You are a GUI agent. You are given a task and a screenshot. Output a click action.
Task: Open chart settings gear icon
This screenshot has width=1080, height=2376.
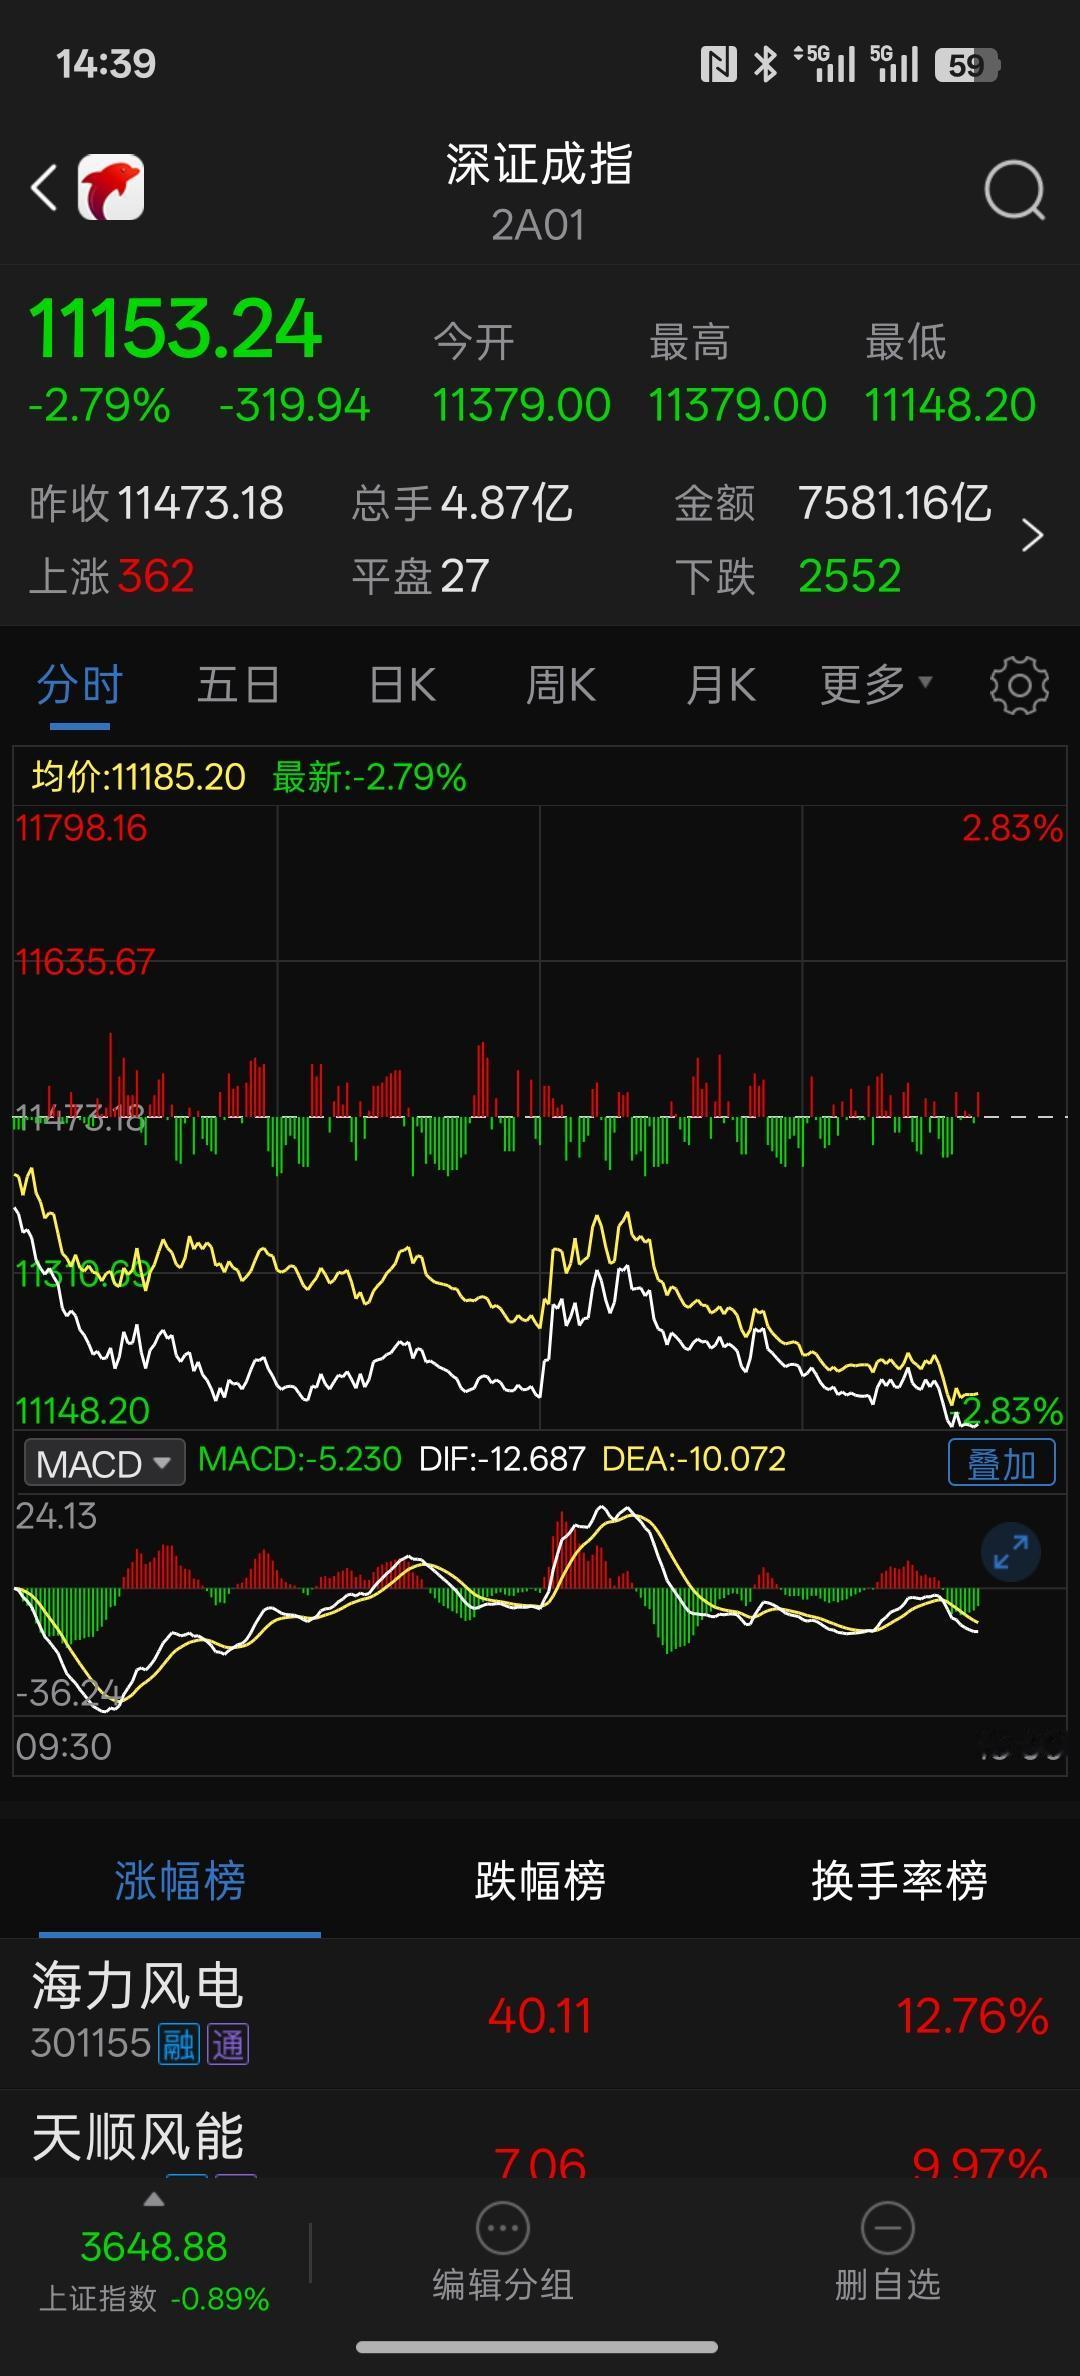pyautogui.click(x=1019, y=686)
